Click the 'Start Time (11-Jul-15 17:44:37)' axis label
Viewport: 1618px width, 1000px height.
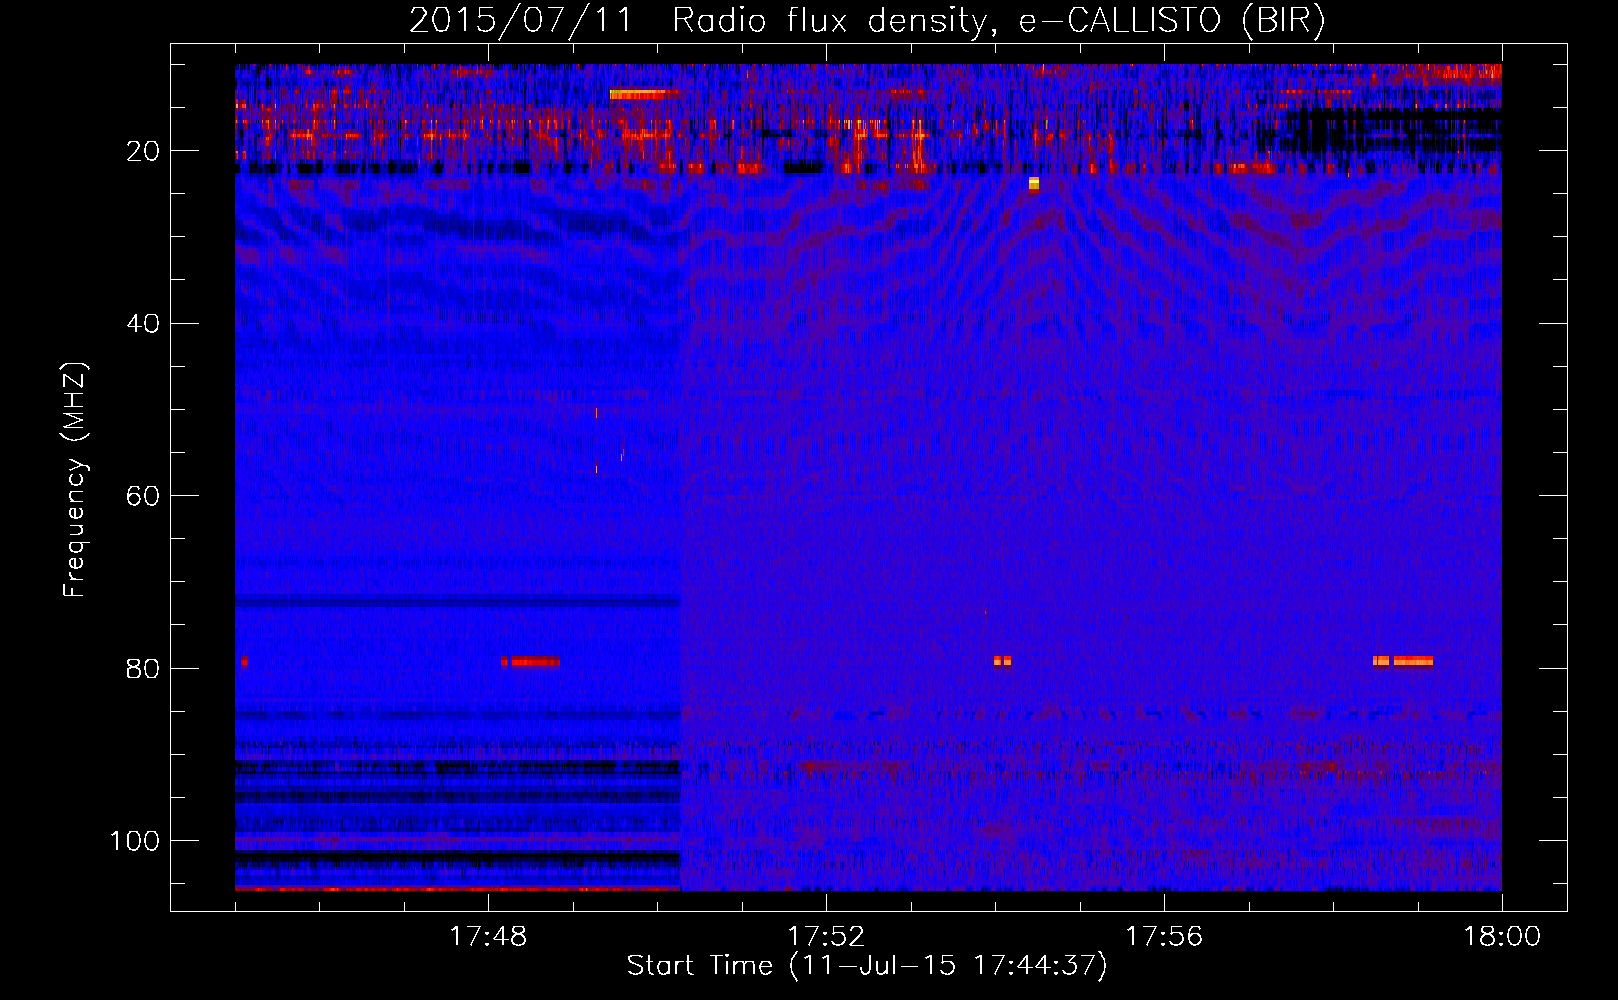tap(867, 966)
